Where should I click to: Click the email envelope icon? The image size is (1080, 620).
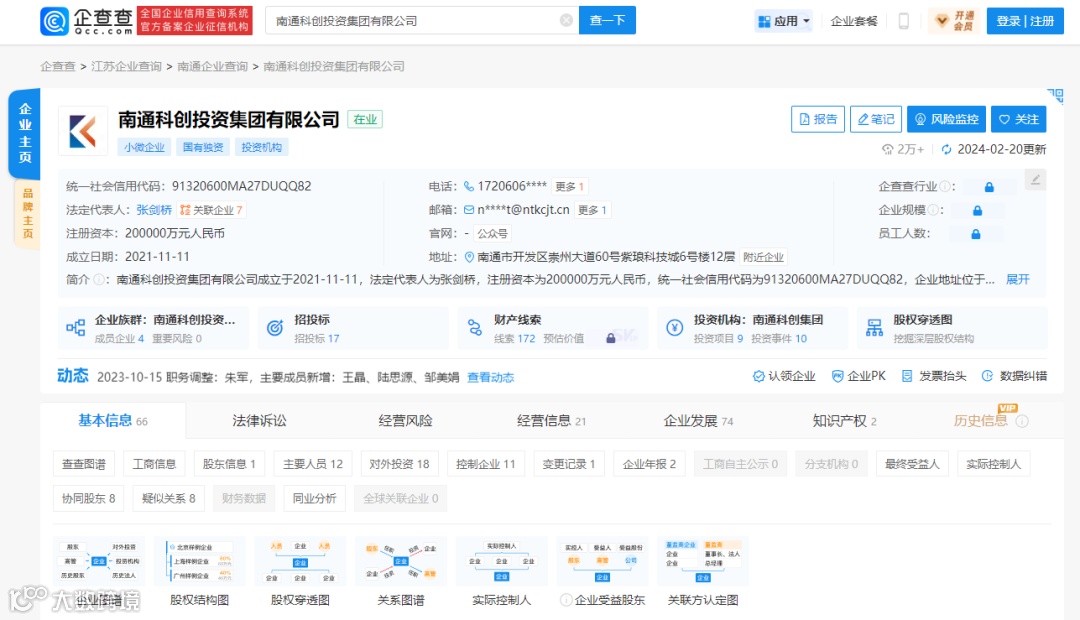469,209
